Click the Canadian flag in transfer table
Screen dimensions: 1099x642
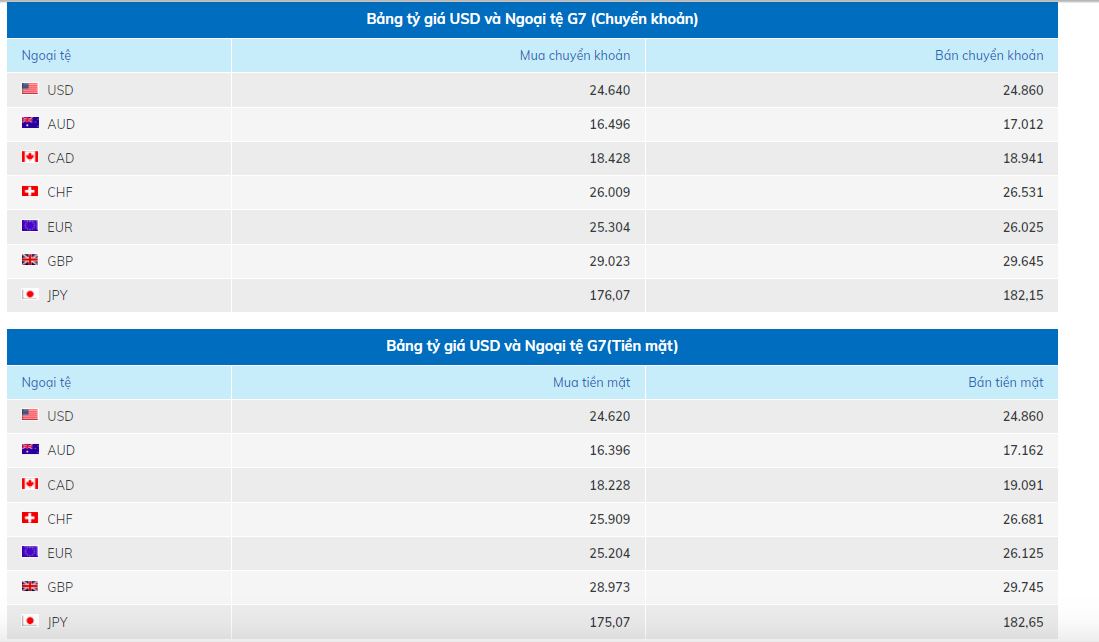coord(30,158)
